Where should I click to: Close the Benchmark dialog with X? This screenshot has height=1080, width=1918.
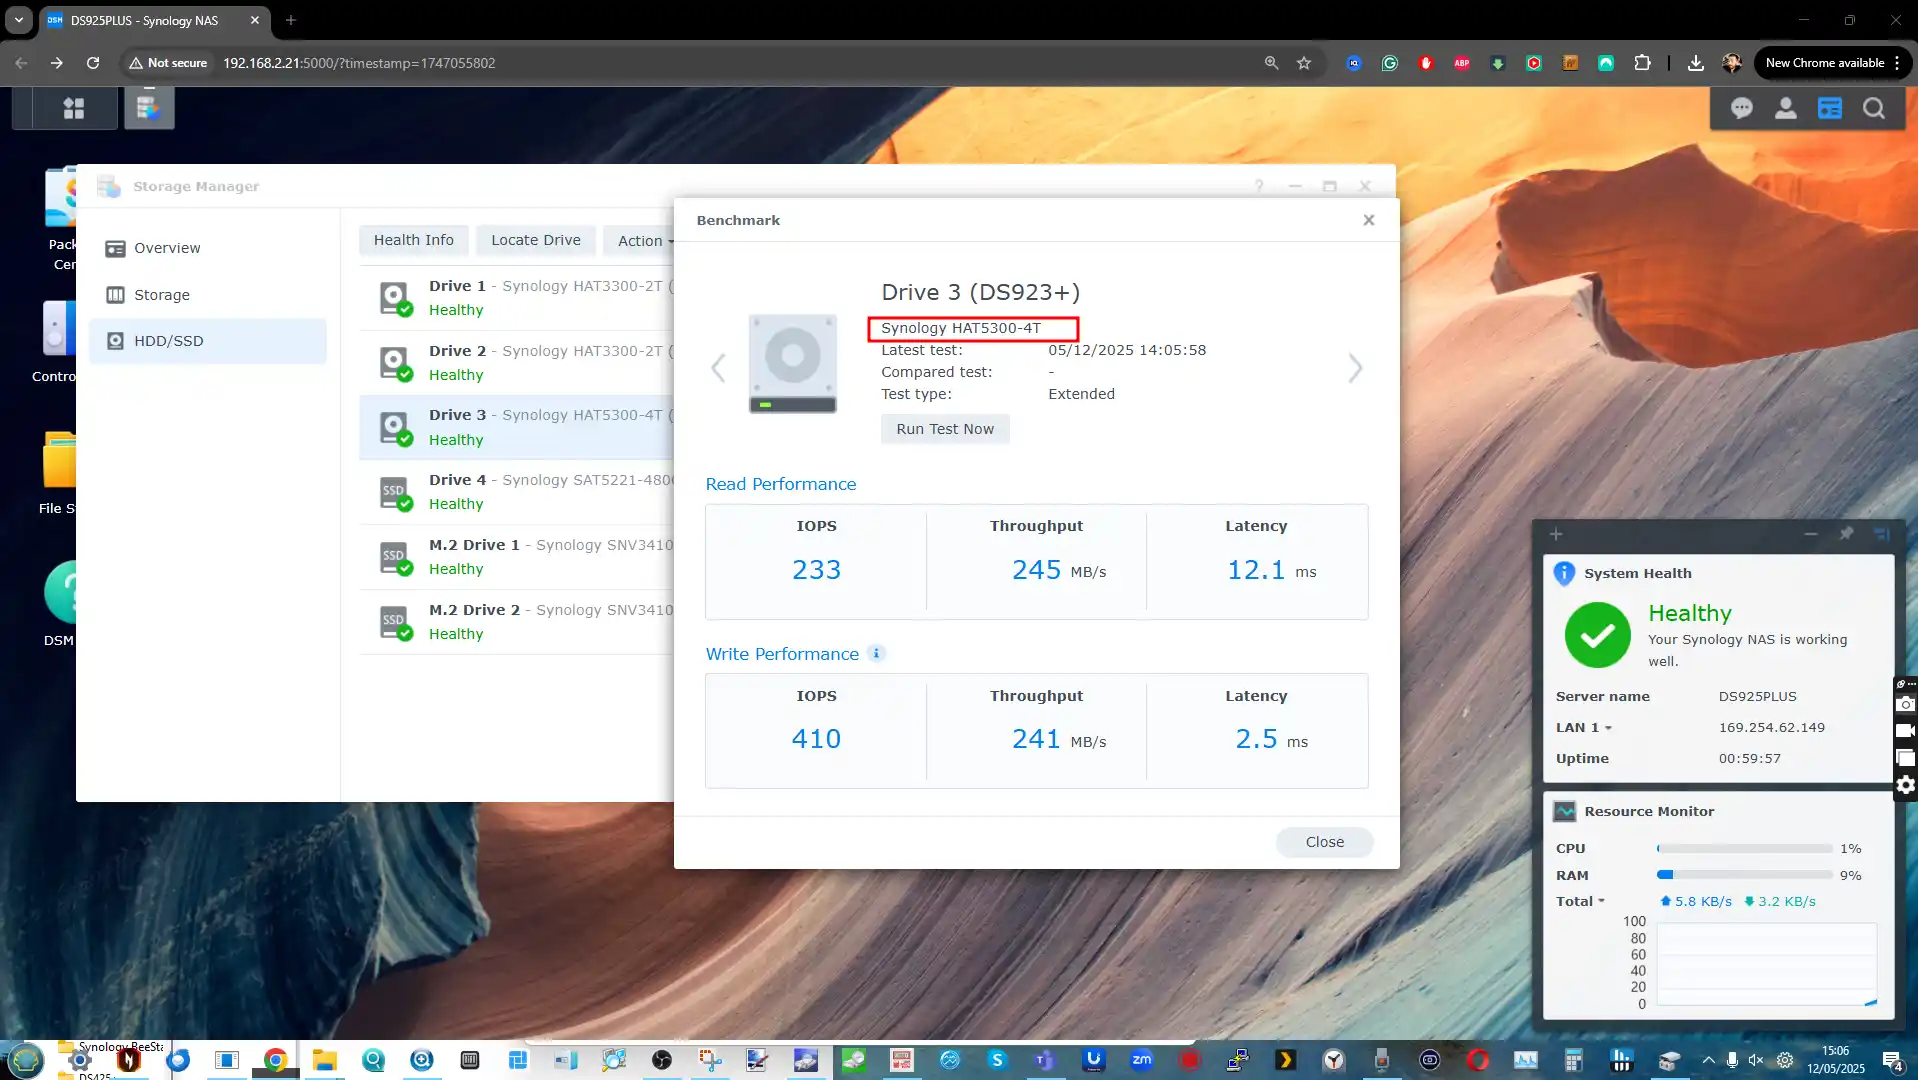1369,220
